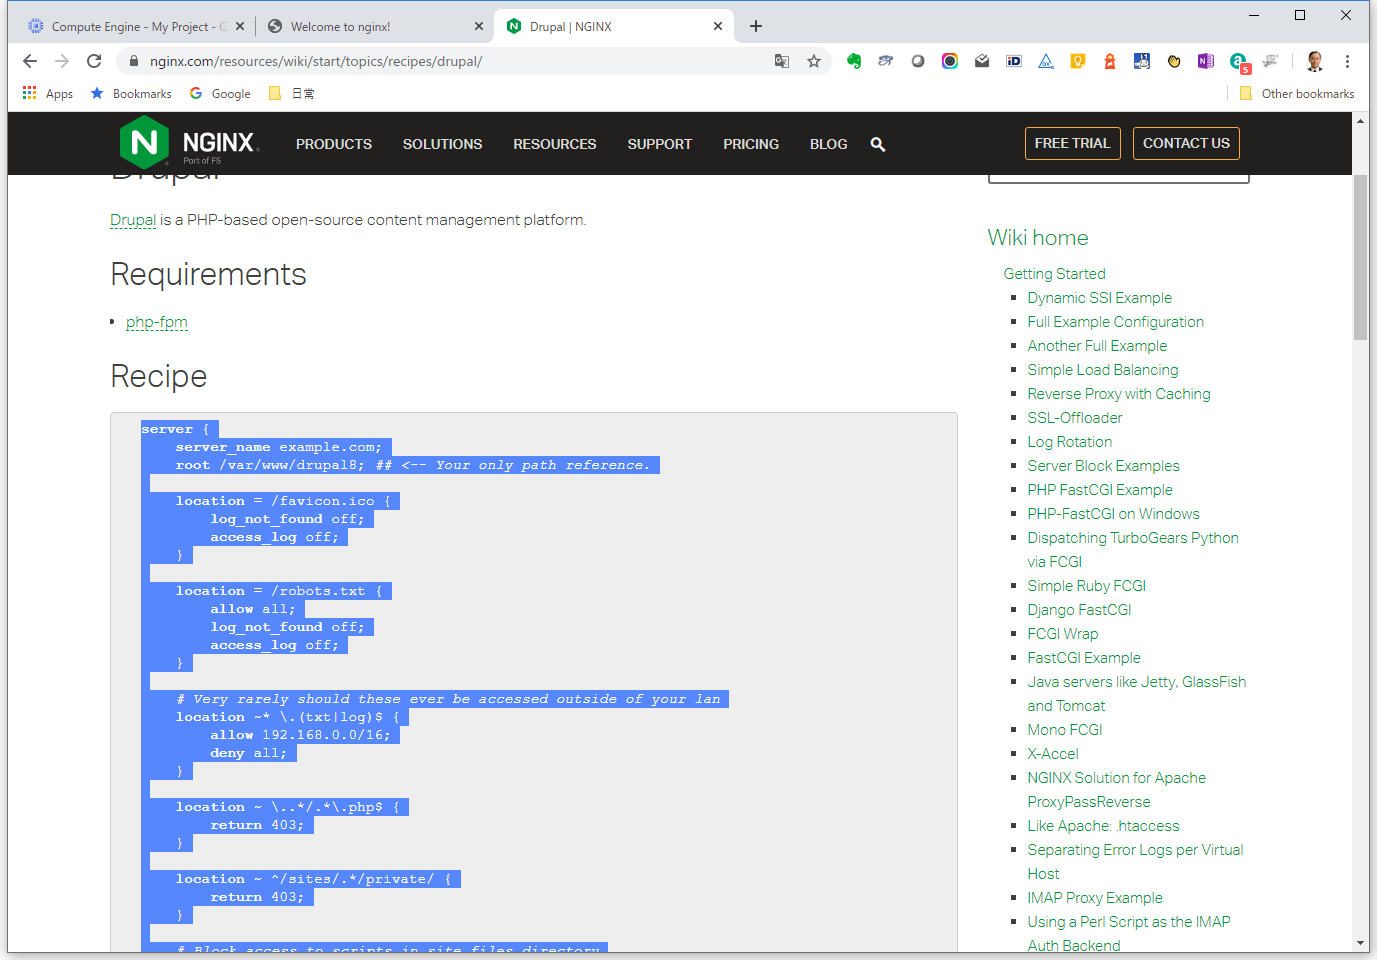This screenshot has width=1377, height=960.
Task: Switch to Welcome to nginx! tab
Action: click(376, 26)
